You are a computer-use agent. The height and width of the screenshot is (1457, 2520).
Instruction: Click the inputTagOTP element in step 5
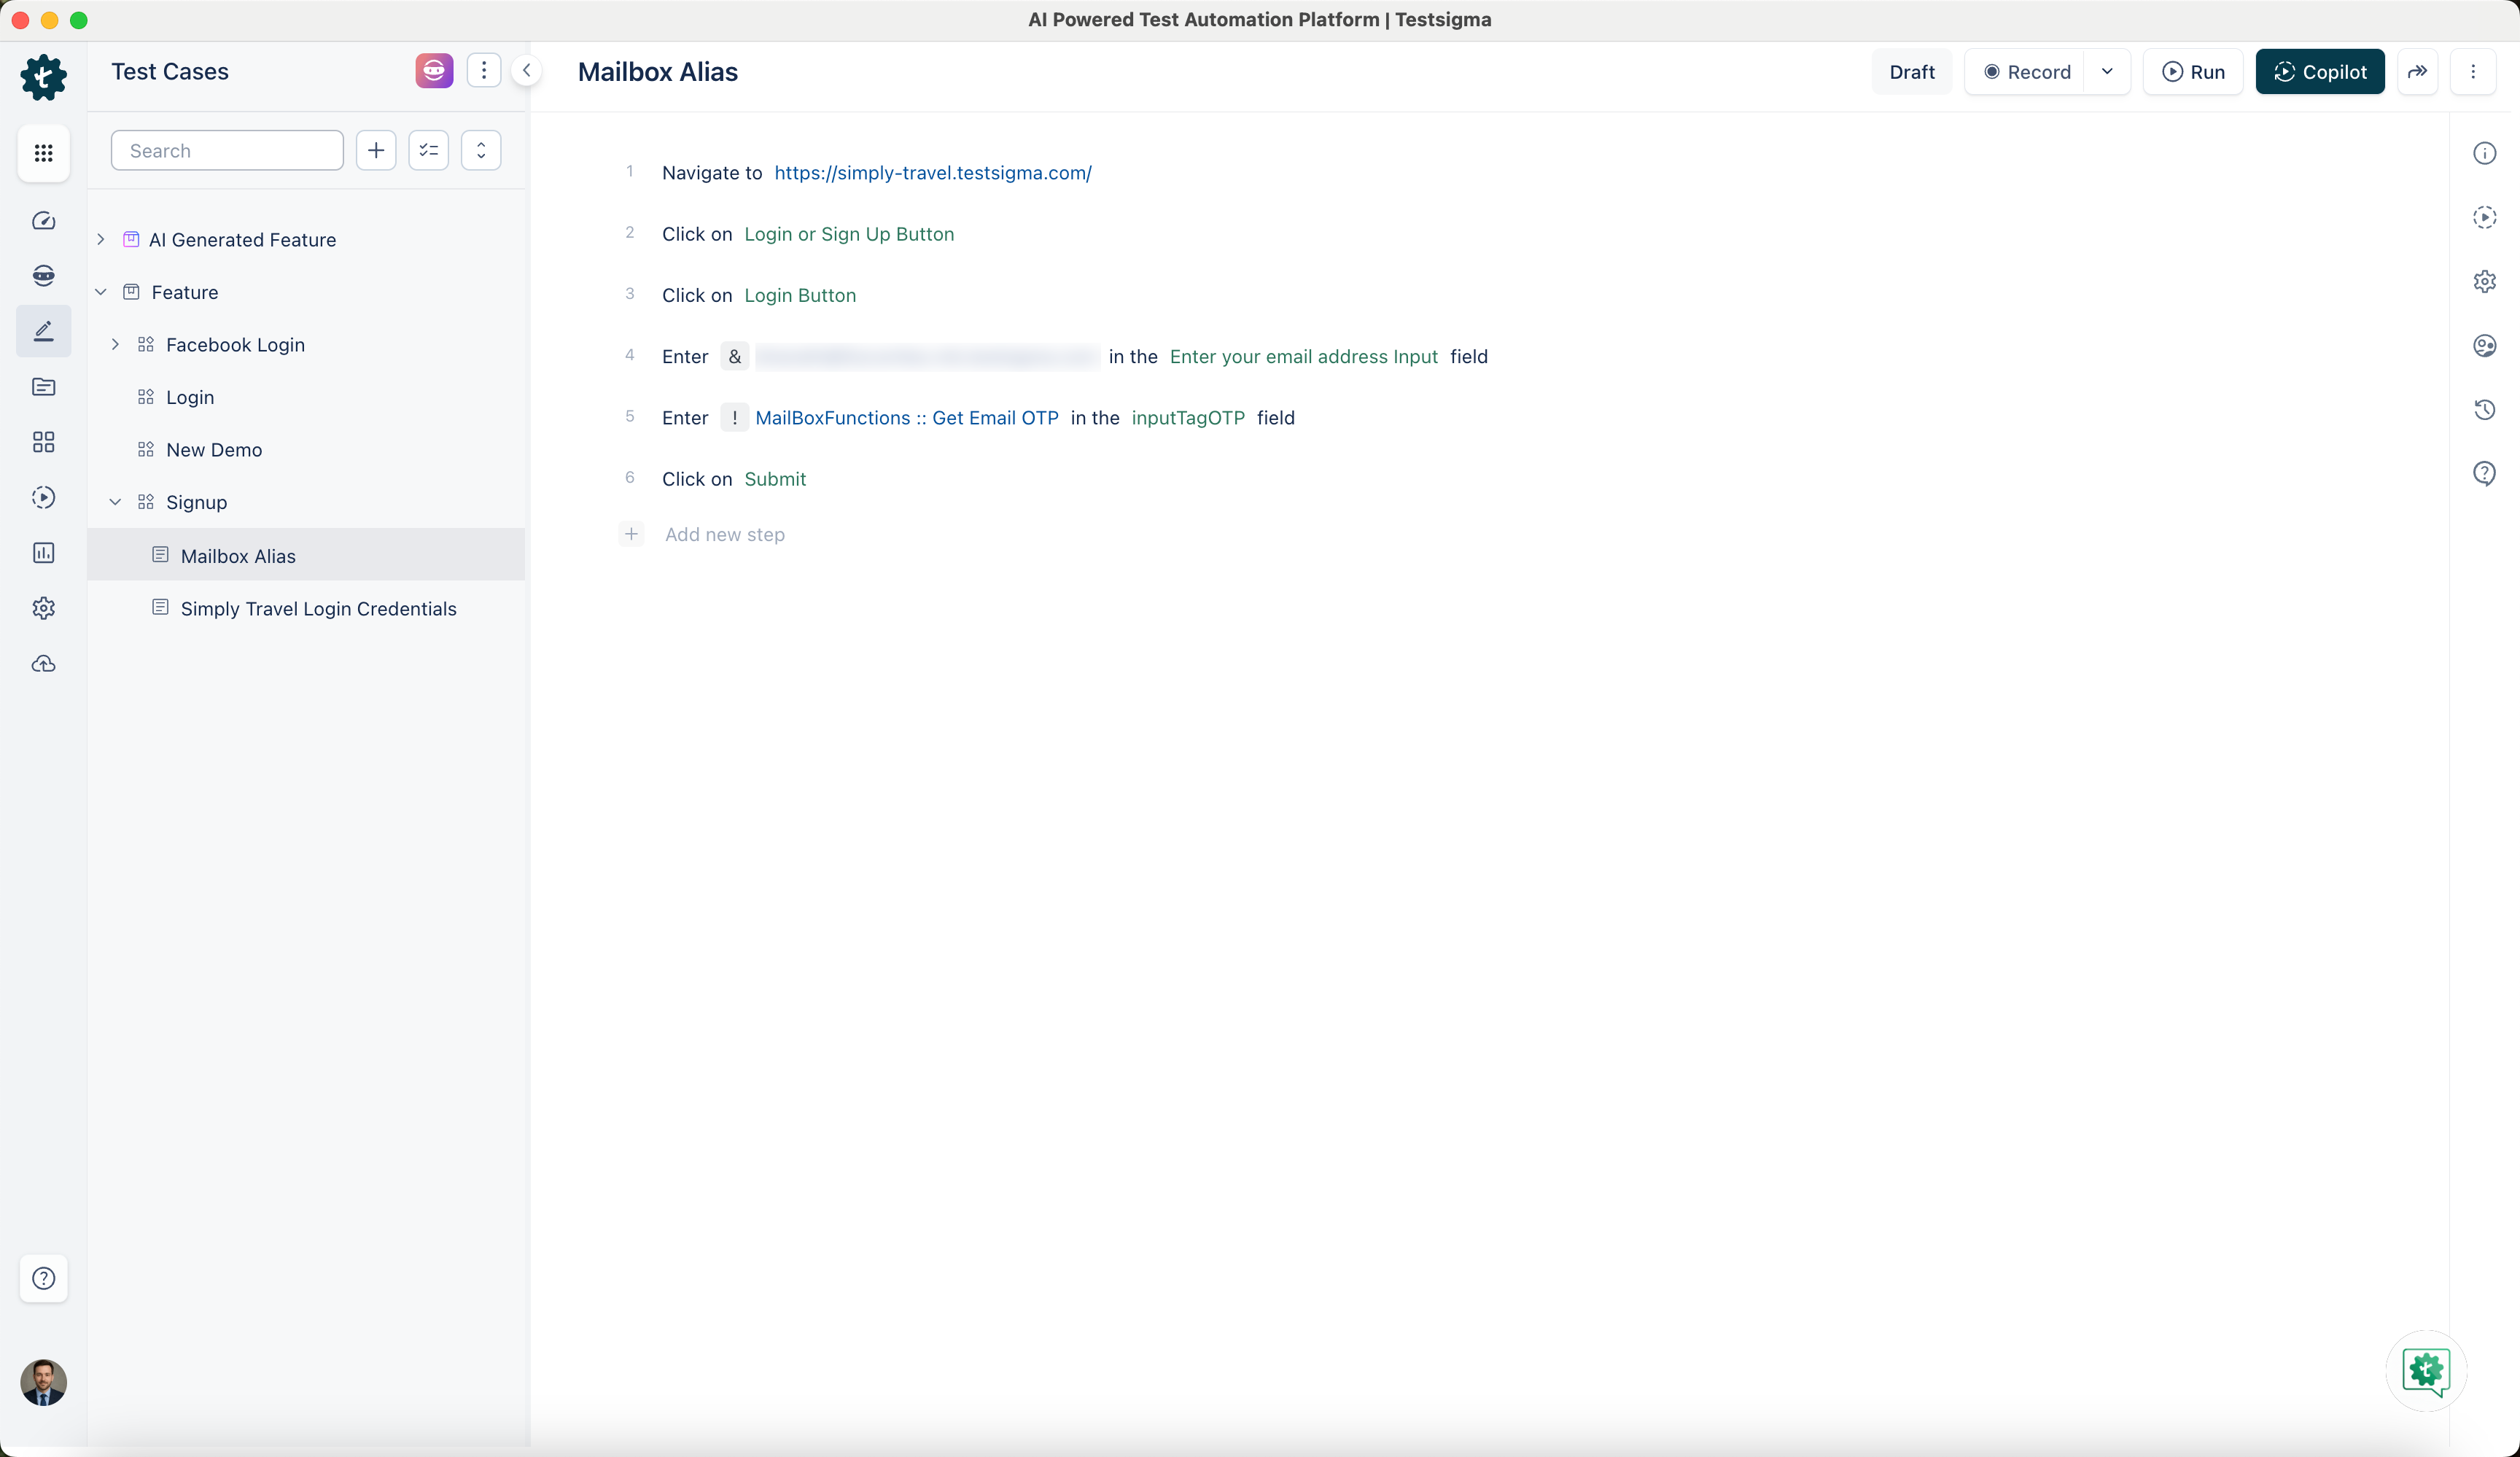point(1188,418)
